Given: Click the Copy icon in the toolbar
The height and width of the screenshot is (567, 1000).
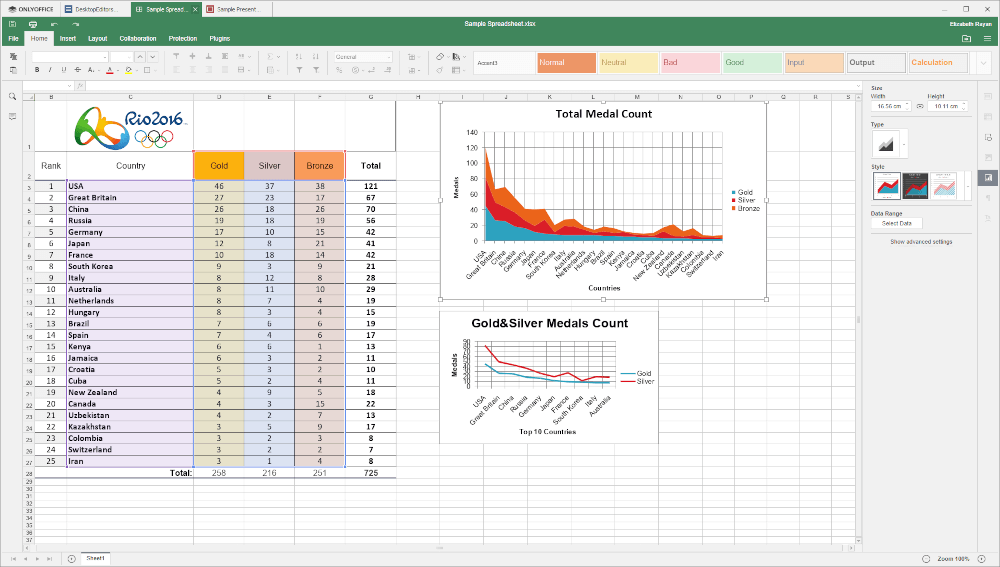Looking at the screenshot, I should click(13, 57).
